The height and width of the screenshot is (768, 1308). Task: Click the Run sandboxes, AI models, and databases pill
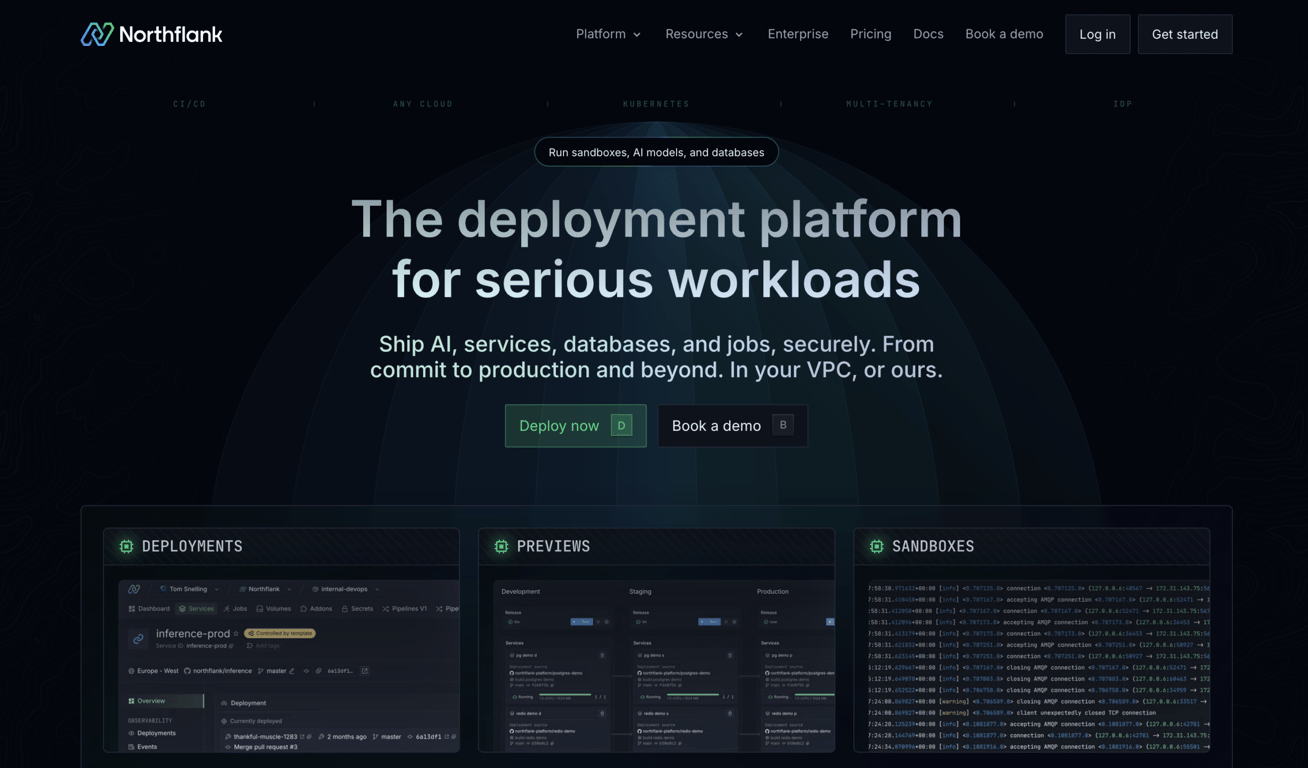656,152
